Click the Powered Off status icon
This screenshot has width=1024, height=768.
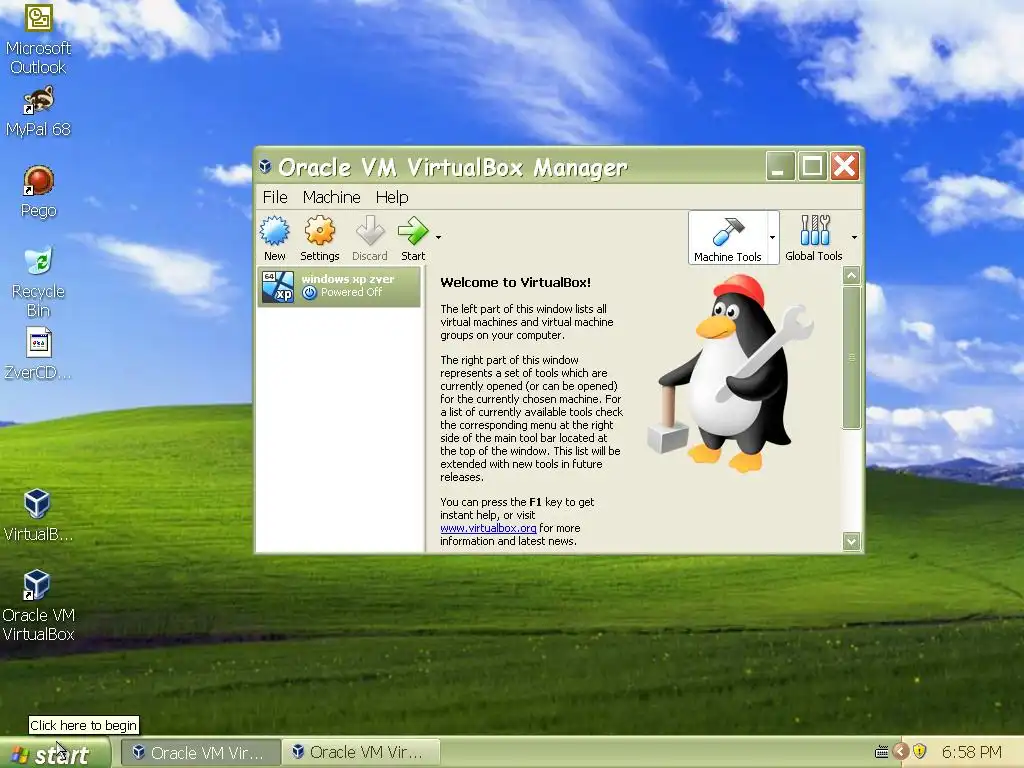coord(310,293)
